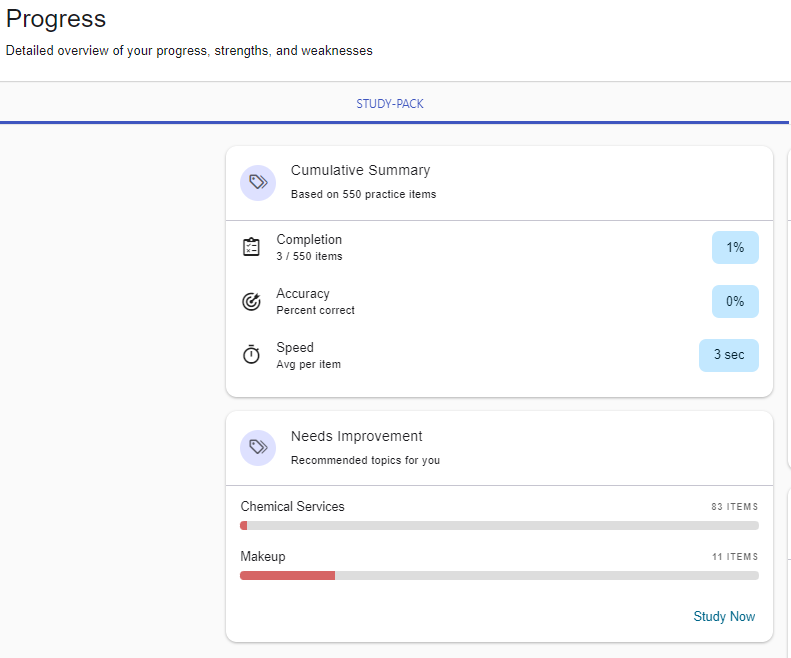
Task: Click the Progress page heading
Action: coord(56,19)
